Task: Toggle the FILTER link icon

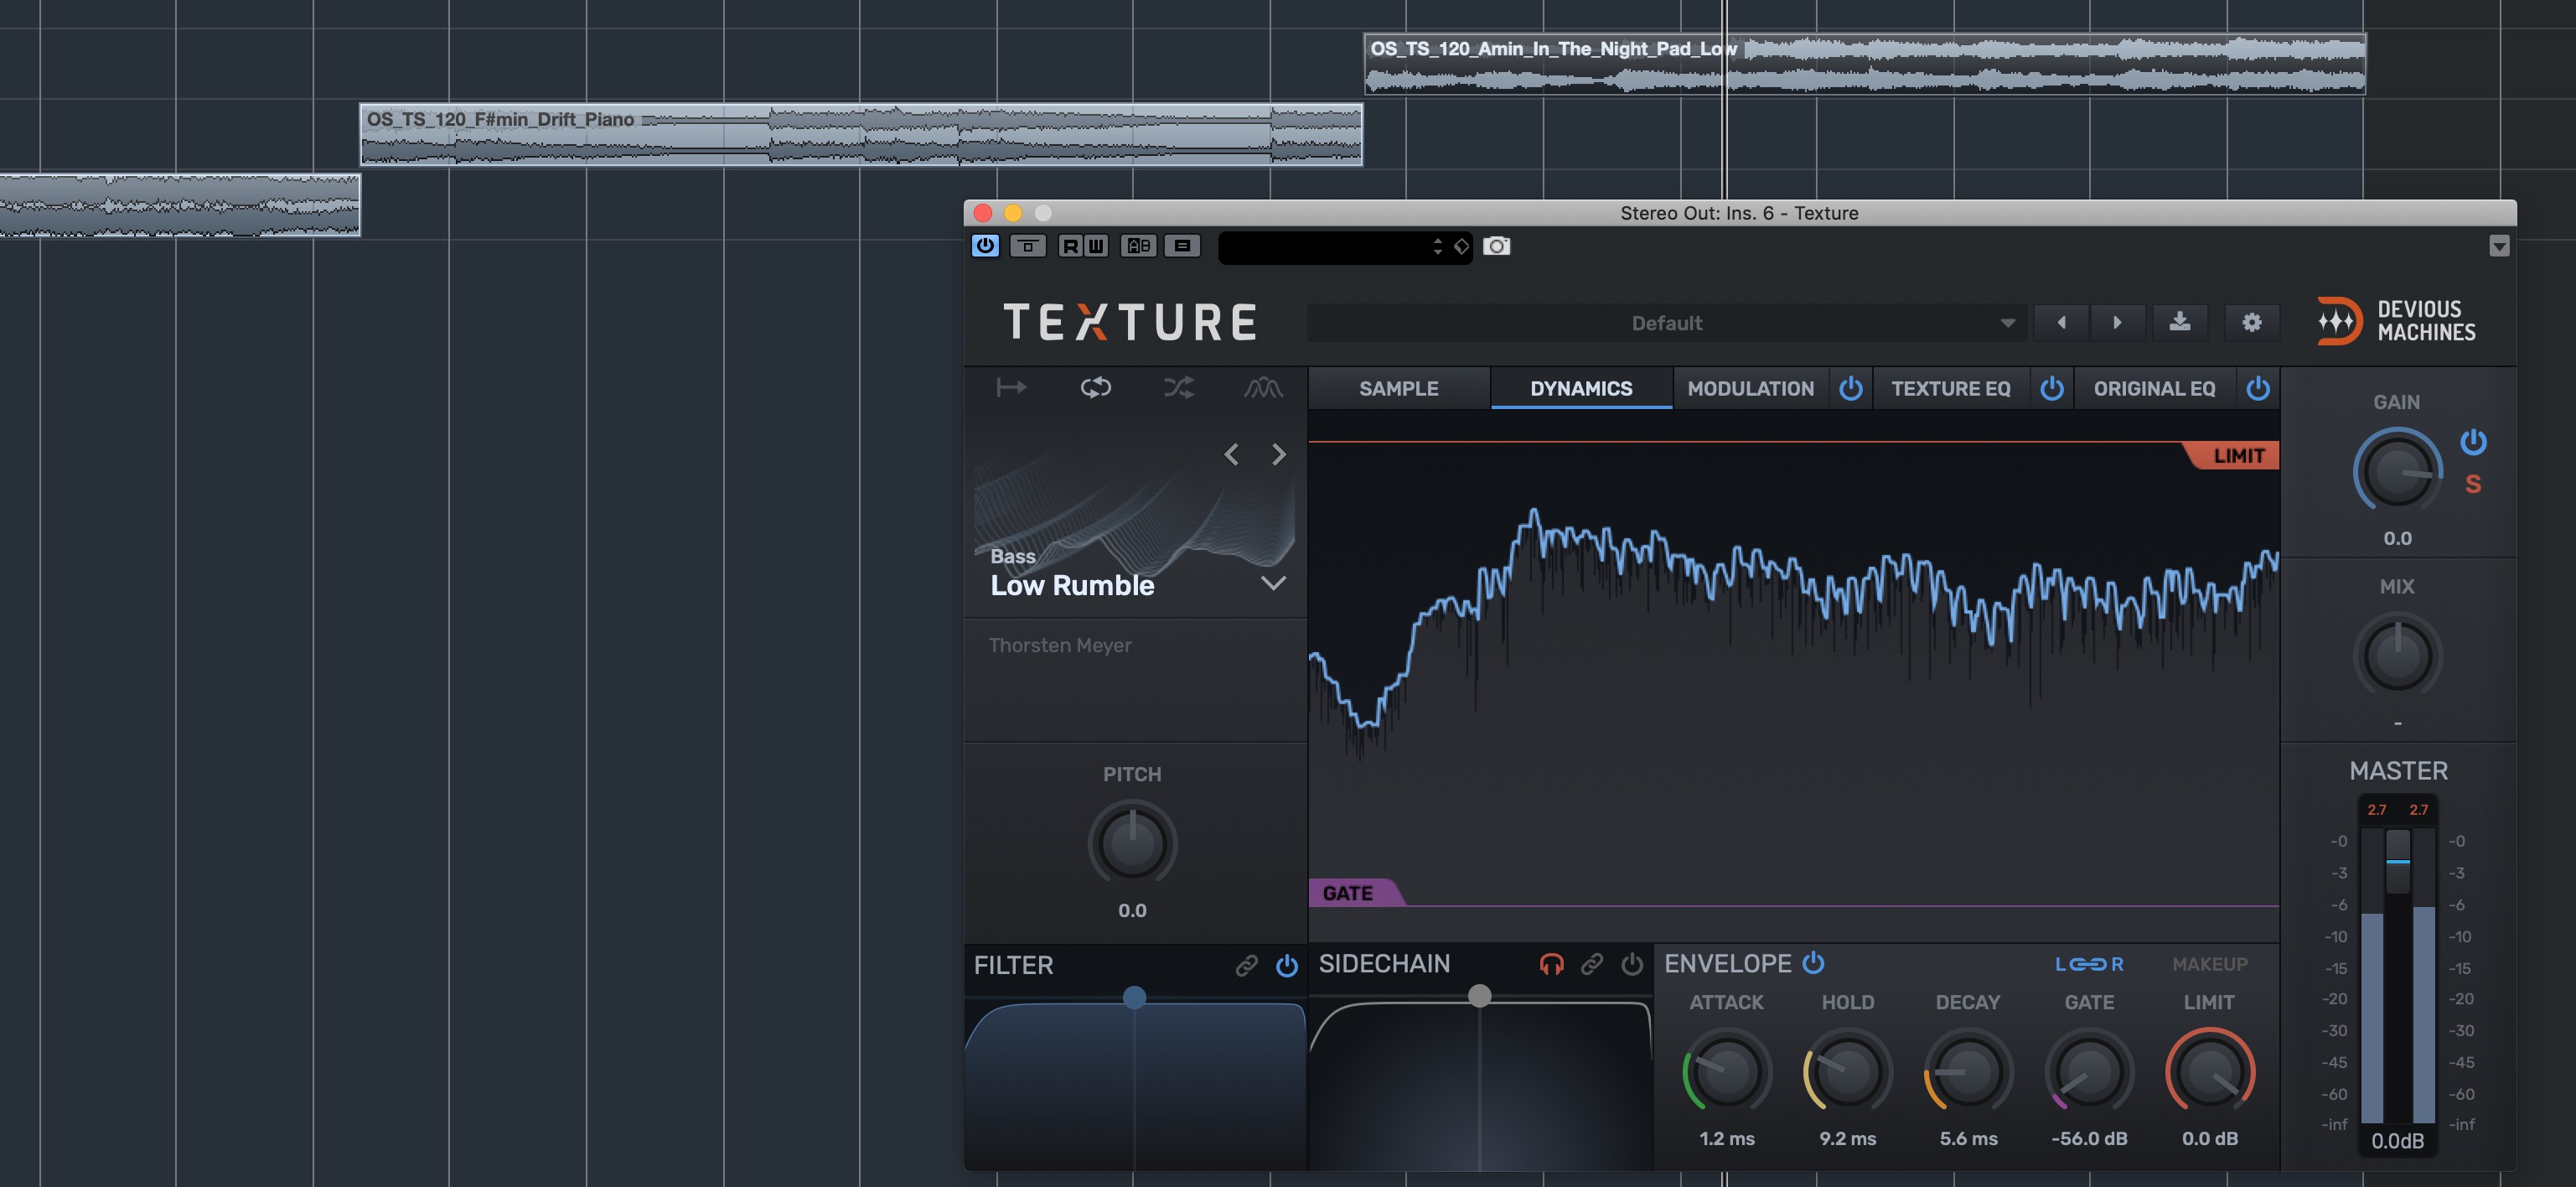Action: point(1245,966)
